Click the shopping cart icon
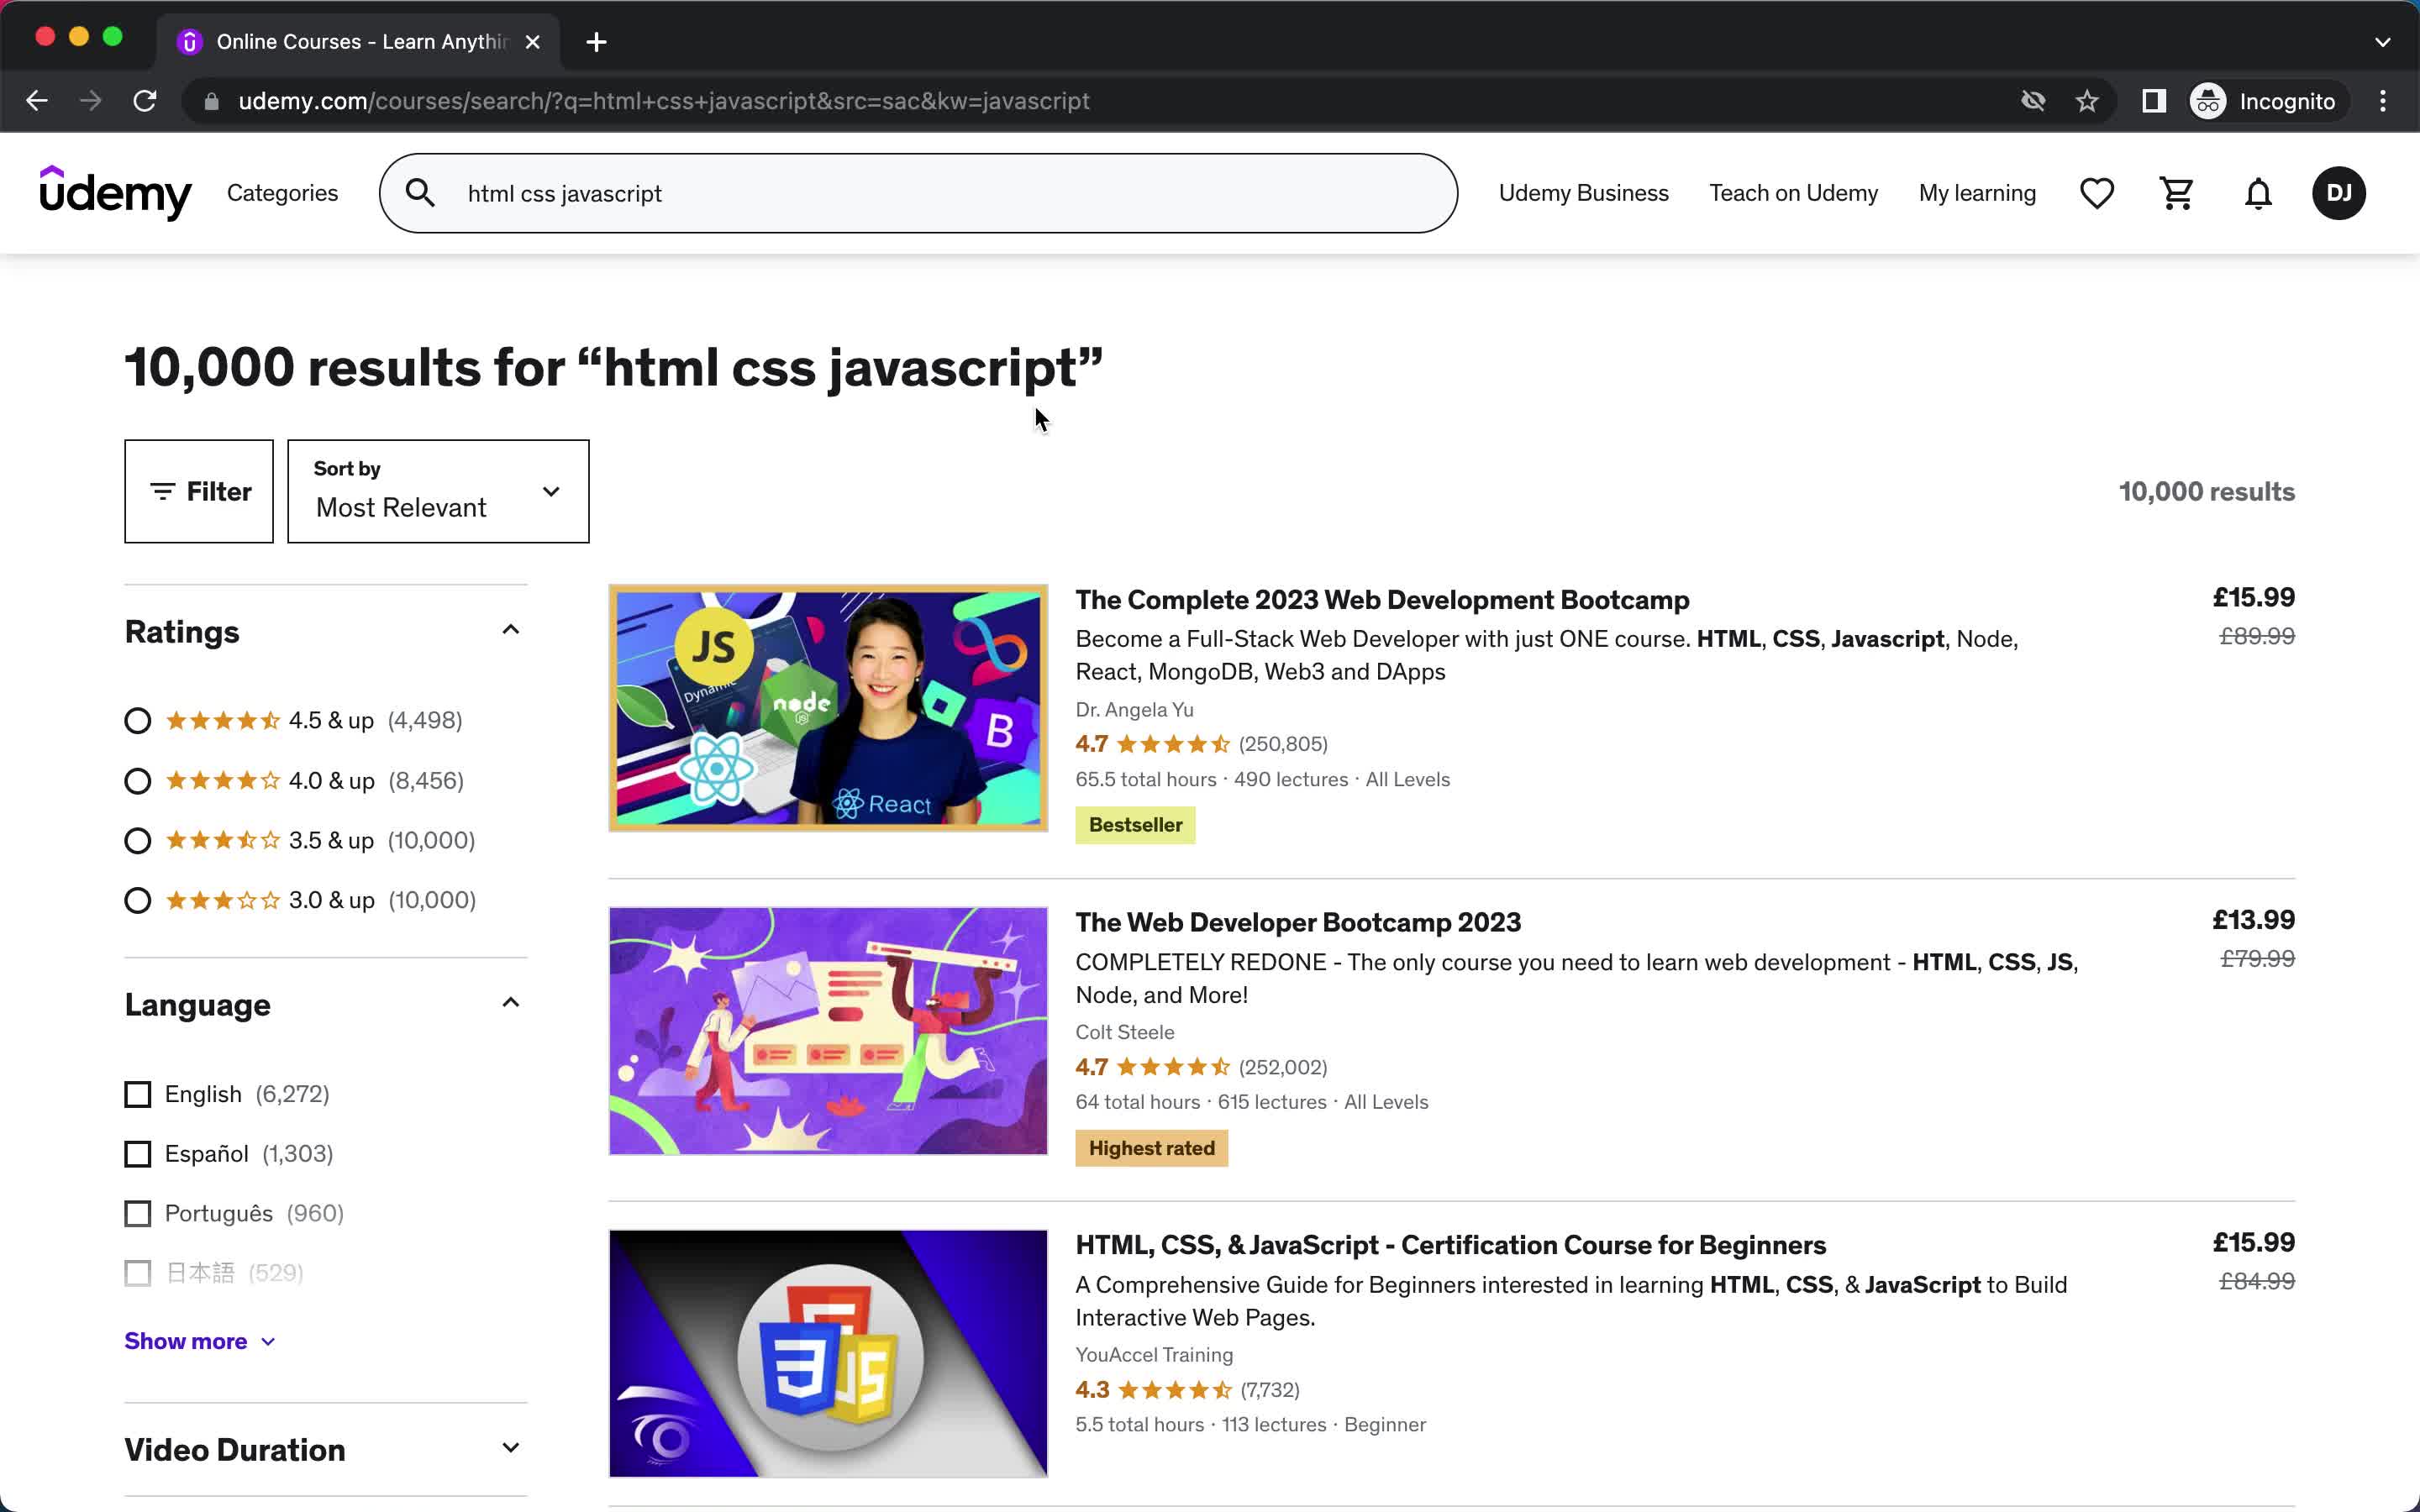The width and height of the screenshot is (2420, 1512). 2176,193
